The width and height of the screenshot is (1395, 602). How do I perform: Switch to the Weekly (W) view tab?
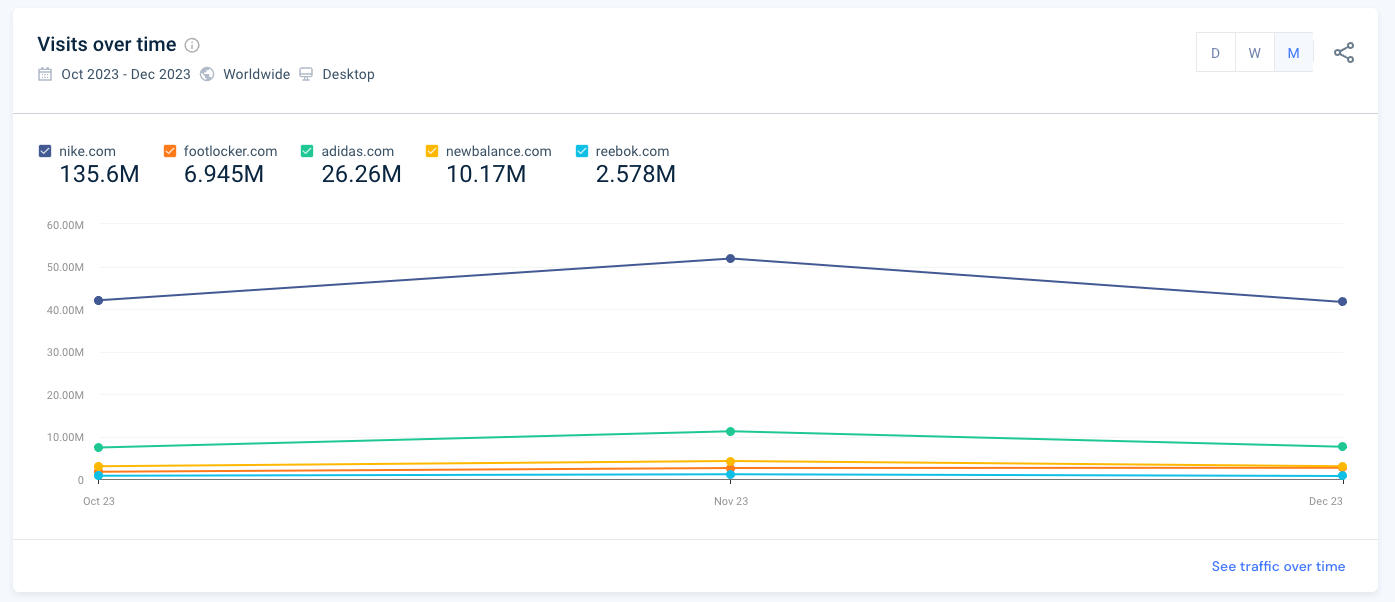[1254, 52]
